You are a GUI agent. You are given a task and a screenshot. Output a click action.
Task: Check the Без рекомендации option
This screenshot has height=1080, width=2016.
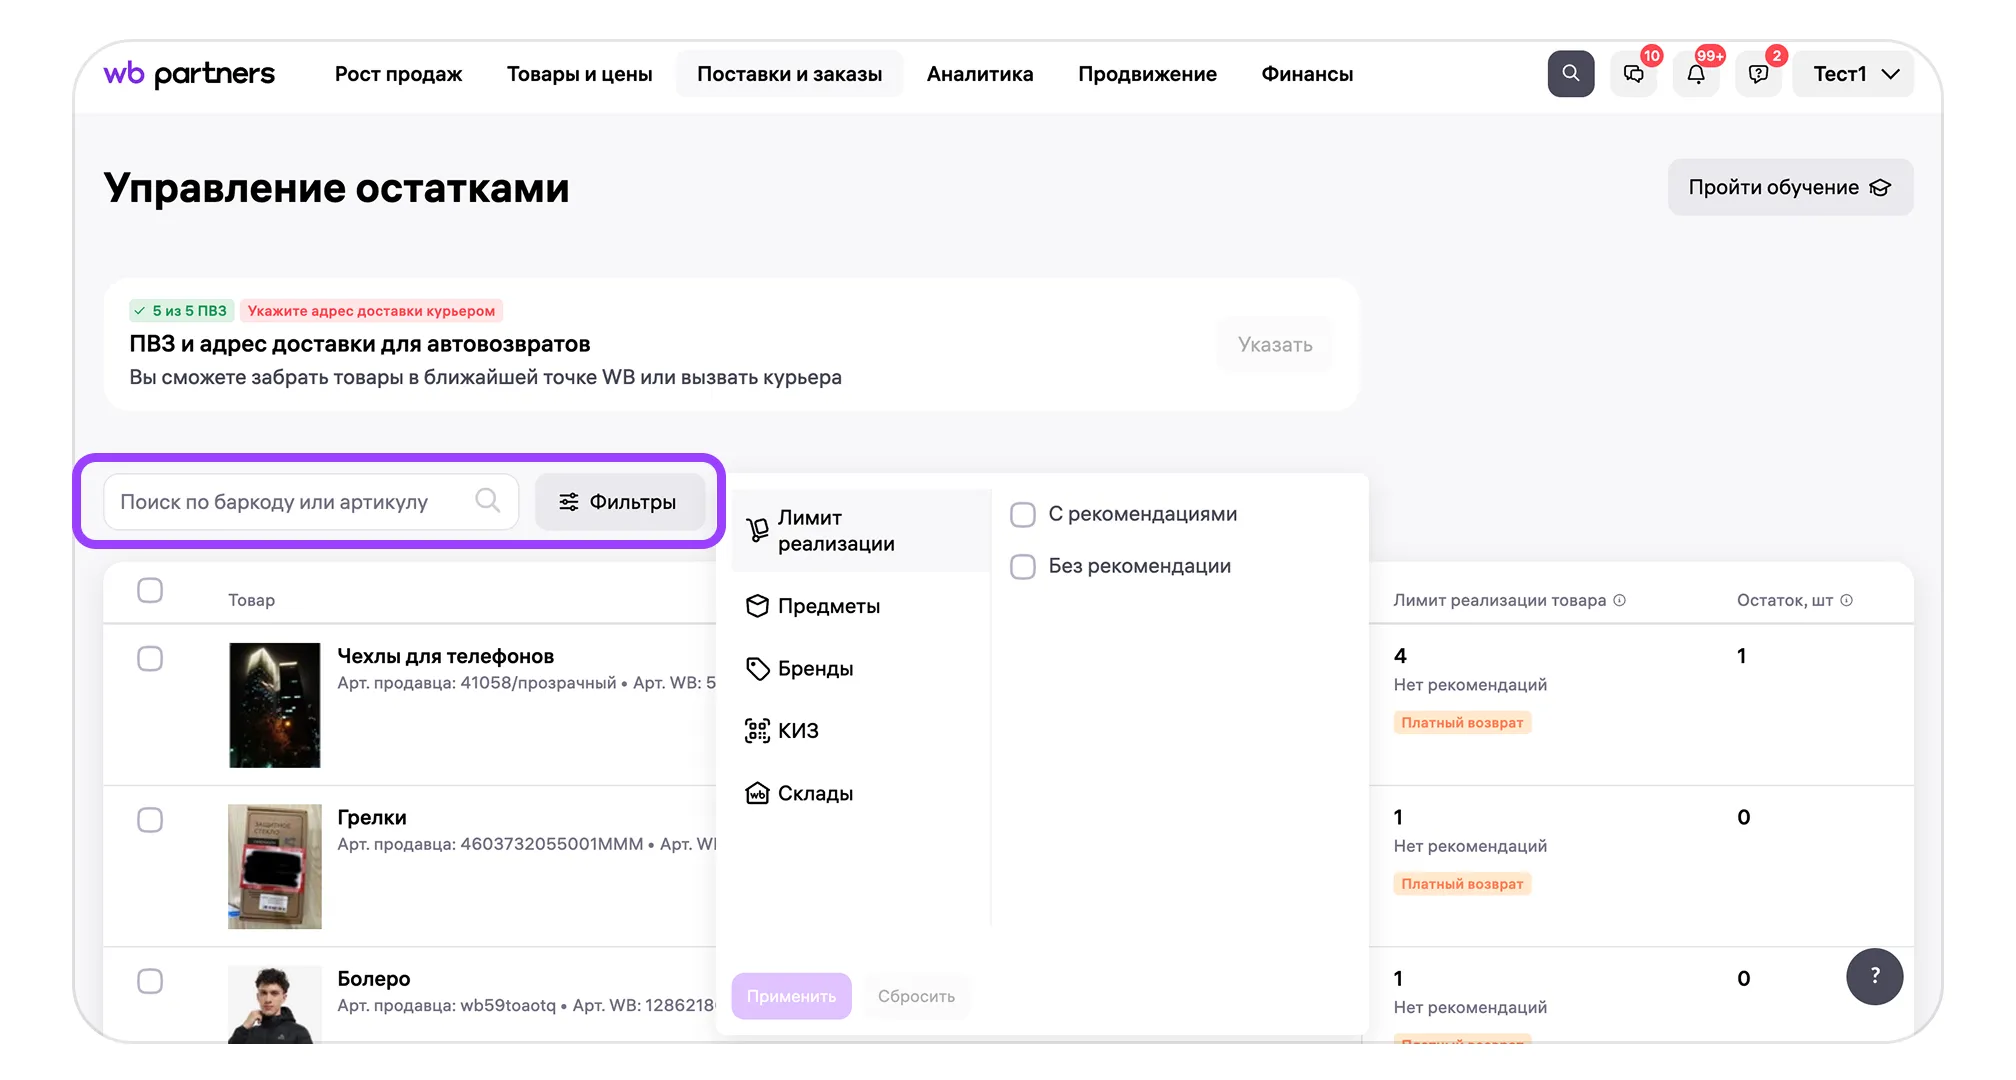pyautogui.click(x=1022, y=567)
